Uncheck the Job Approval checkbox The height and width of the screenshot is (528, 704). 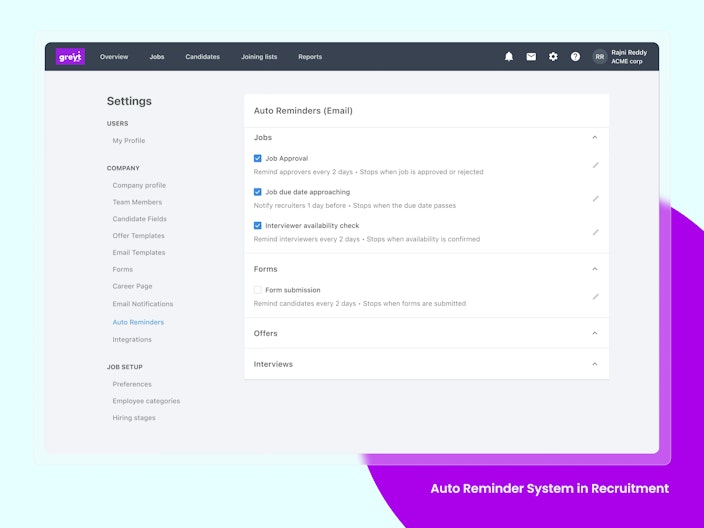coord(258,158)
